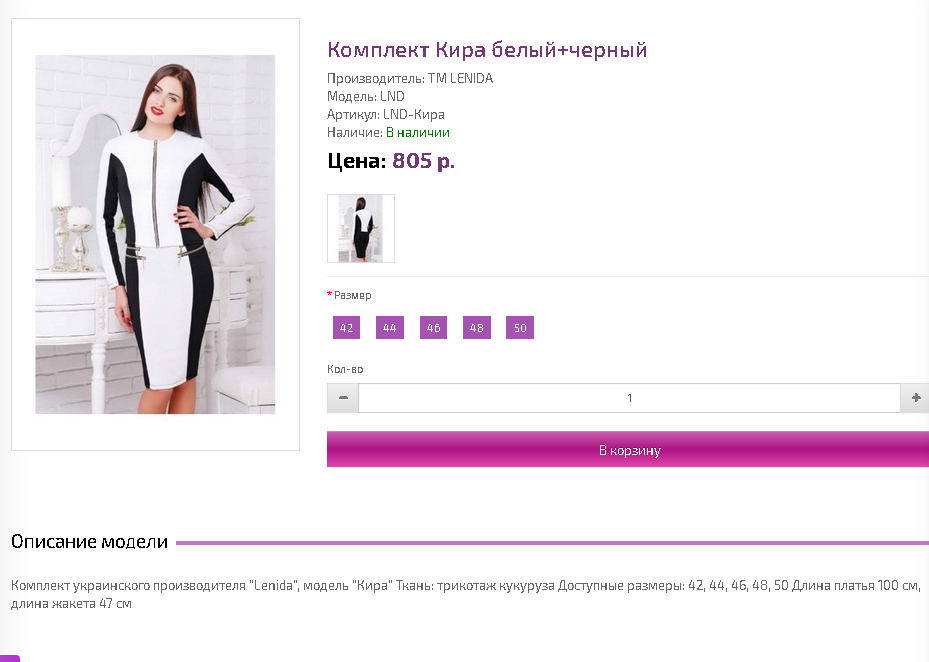Open the small product thumbnail image

361,229
